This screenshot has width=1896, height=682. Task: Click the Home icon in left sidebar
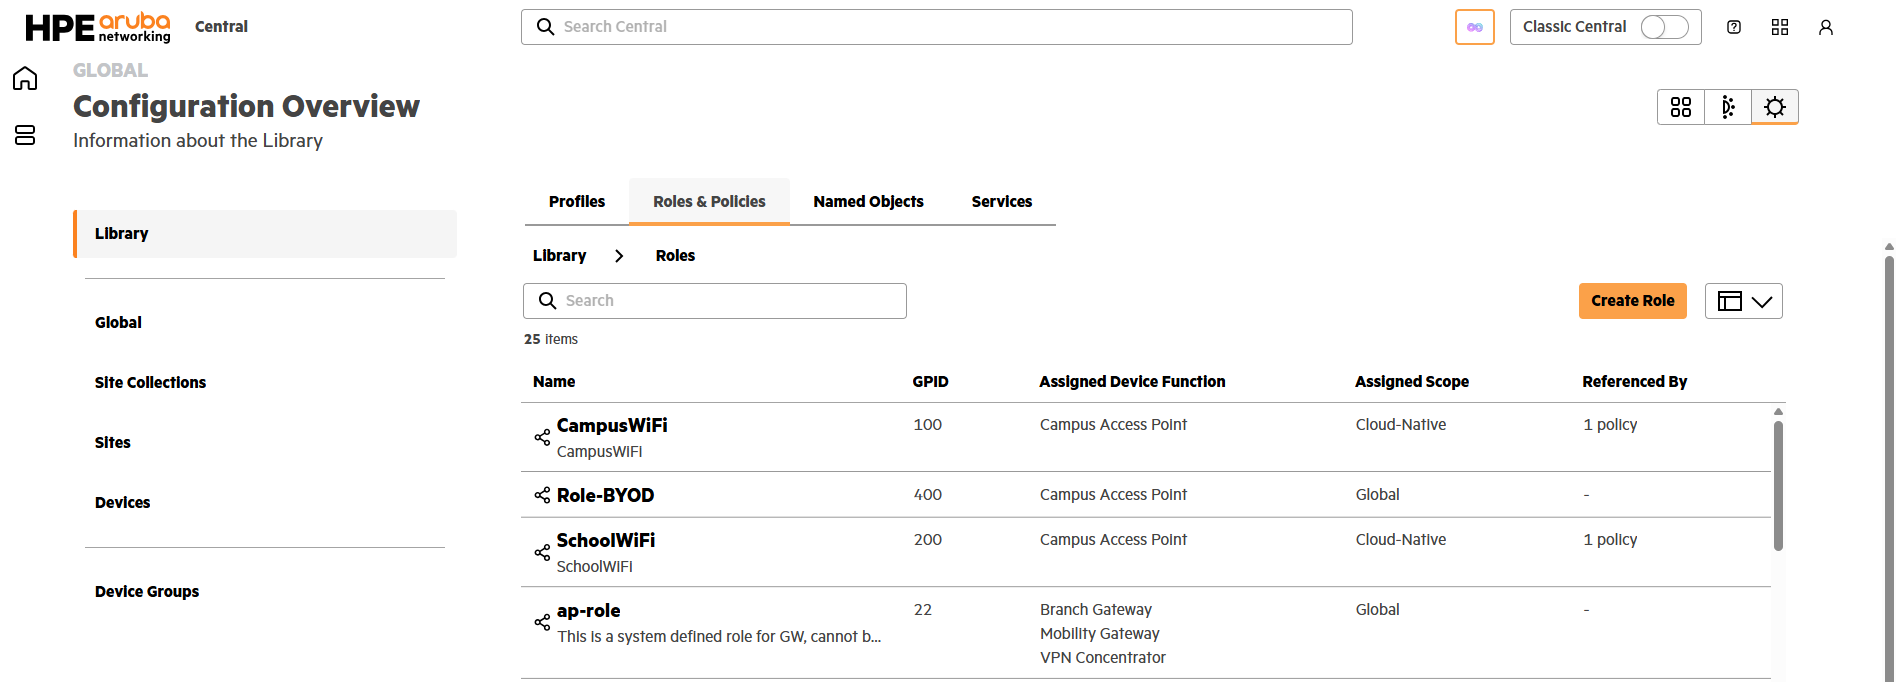[25, 79]
